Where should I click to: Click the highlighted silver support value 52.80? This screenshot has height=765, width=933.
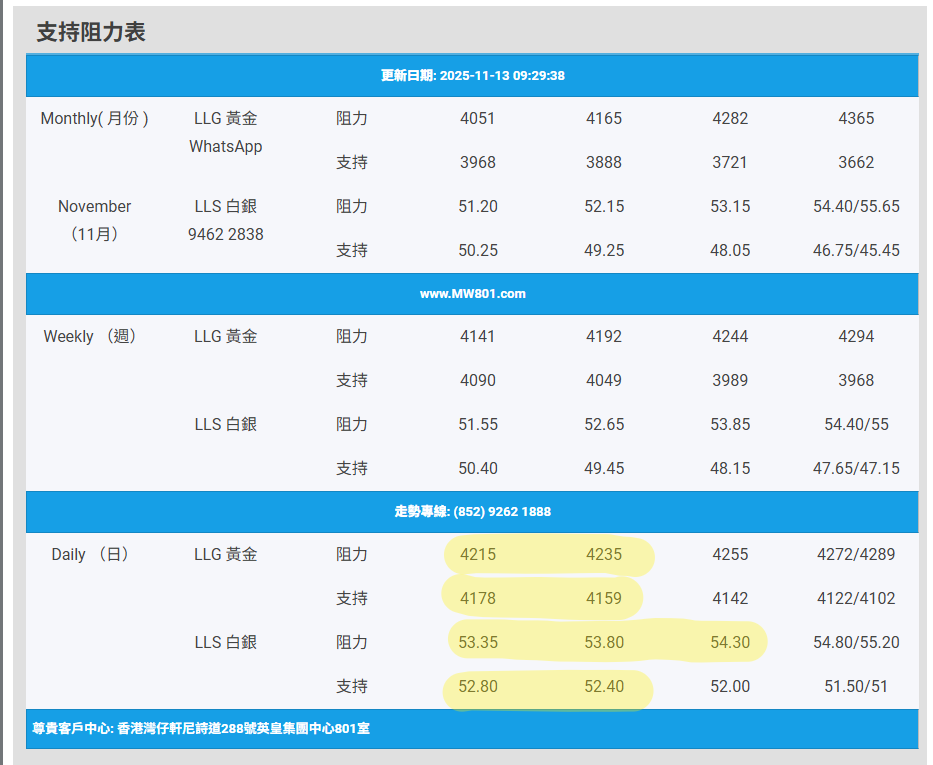click(x=478, y=686)
